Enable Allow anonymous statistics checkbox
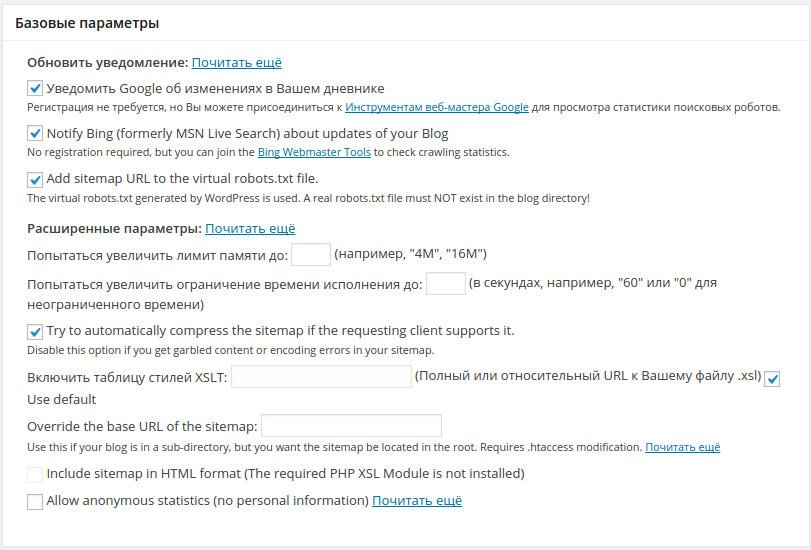Image resolution: width=811 pixels, height=550 pixels. pos(35,501)
